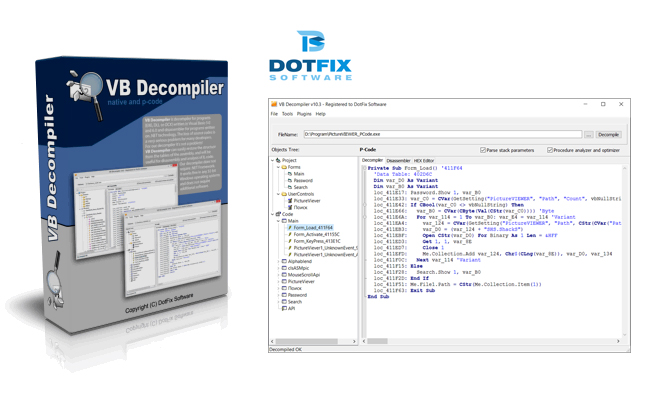Click the Form_Activate_41155C procedure icon

290,234
